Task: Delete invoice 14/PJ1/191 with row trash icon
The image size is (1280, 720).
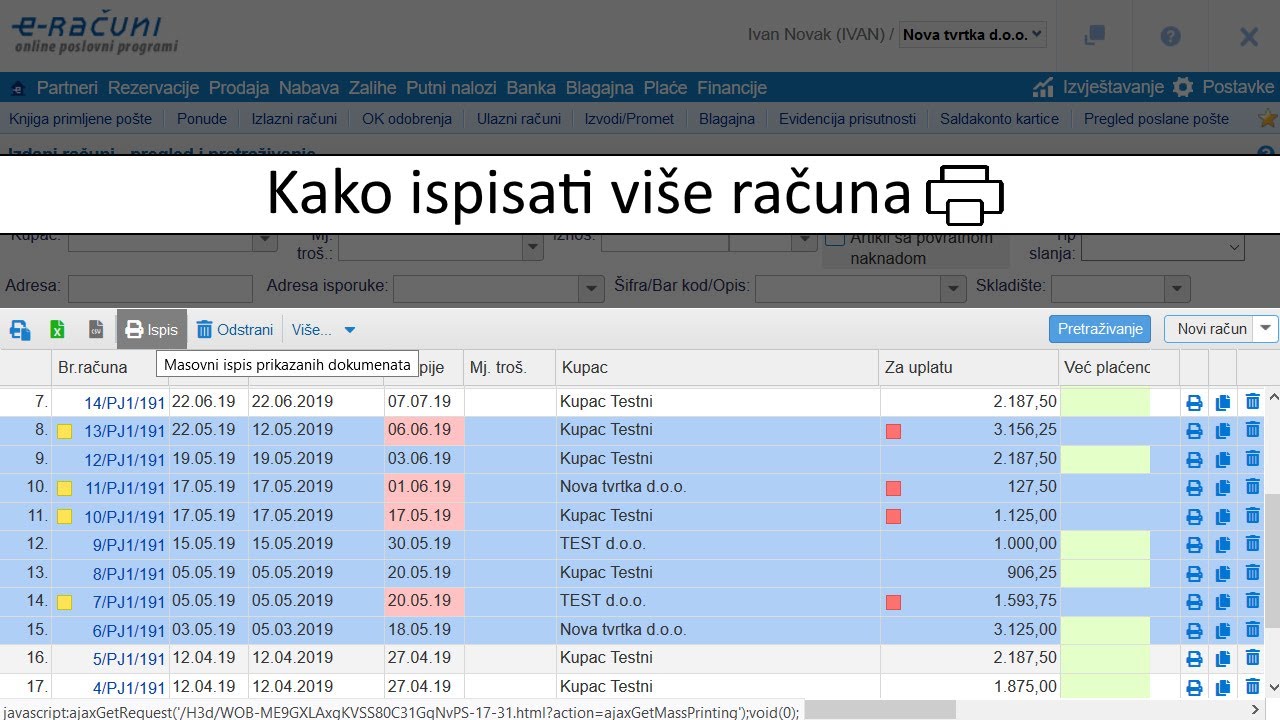Action: click(x=1252, y=402)
